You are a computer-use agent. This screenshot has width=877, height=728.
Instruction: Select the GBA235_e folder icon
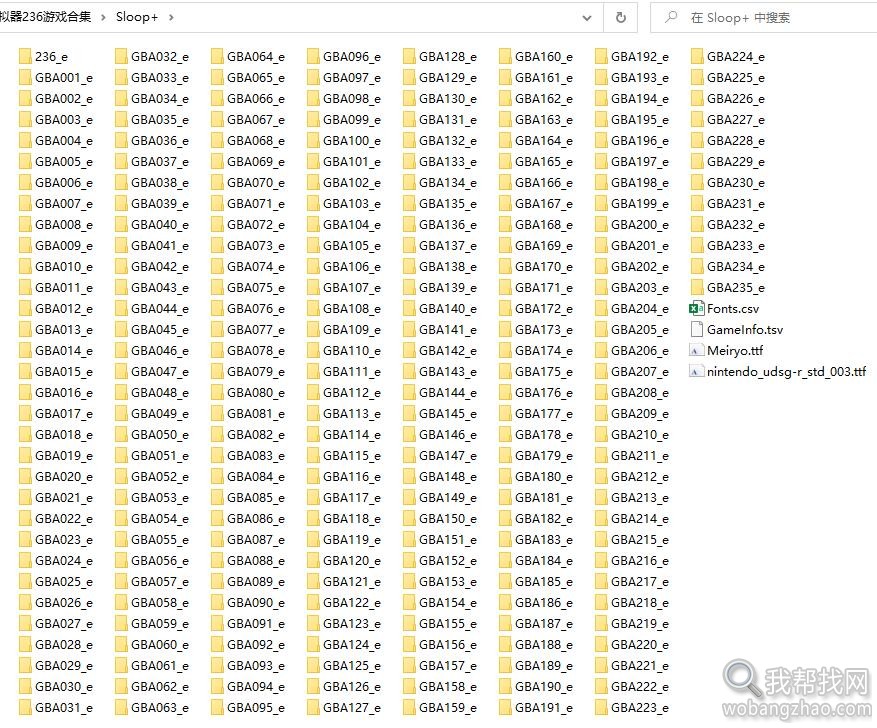coord(697,287)
